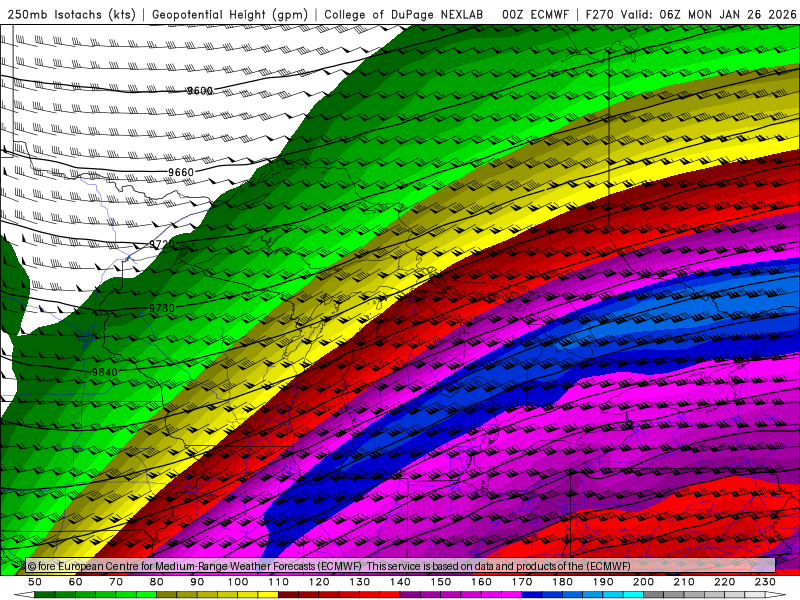Click the dark green legend swatch under 50
800x600 pixels.
click(45, 595)
